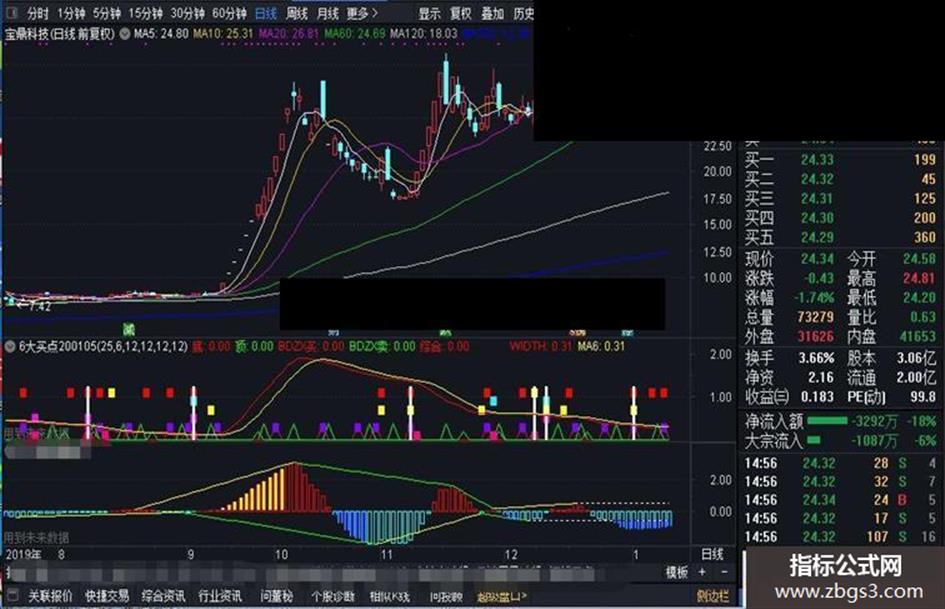Click the green 大宗流入 bar
The image size is (945, 609).
pos(814,440)
